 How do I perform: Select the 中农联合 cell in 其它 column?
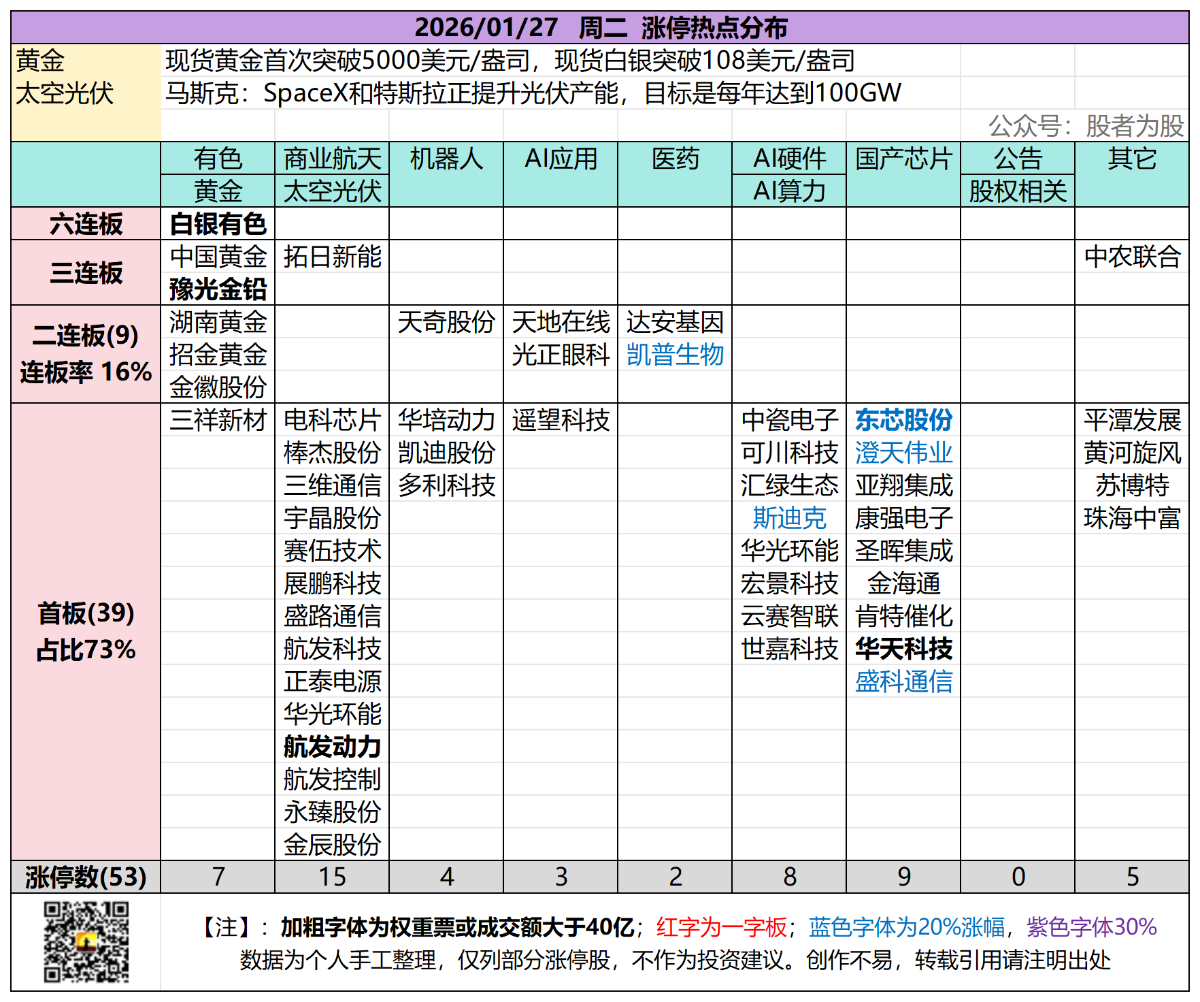pos(1132,257)
